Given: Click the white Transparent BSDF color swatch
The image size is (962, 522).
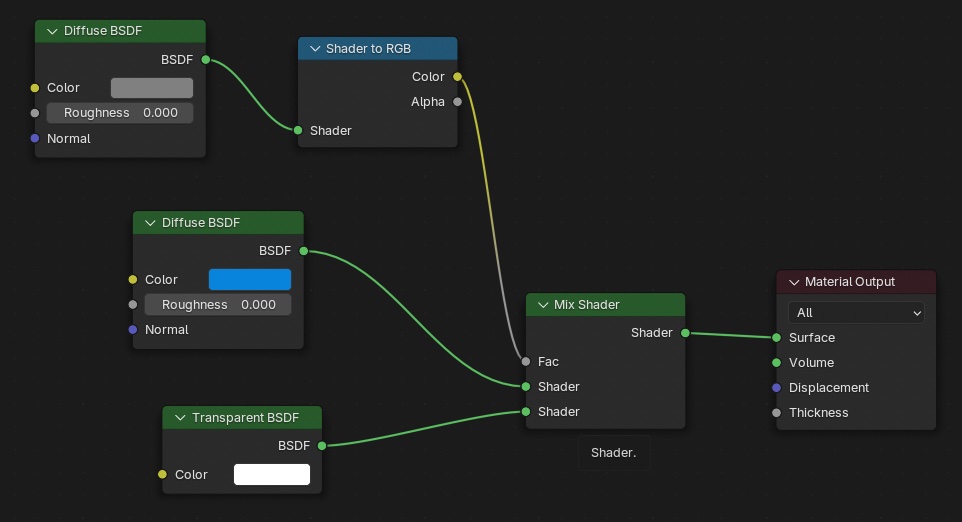Looking at the screenshot, I should [272, 474].
